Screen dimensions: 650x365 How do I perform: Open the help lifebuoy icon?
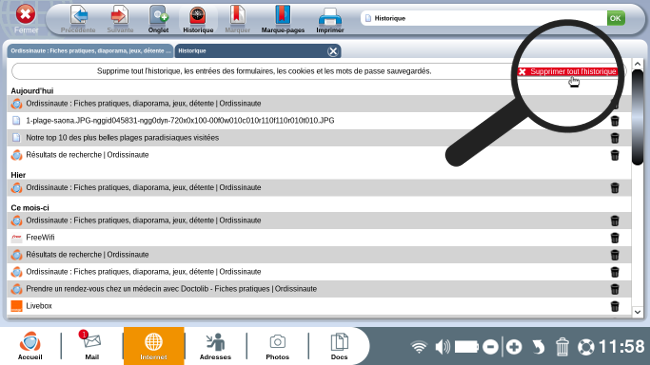(x=586, y=347)
